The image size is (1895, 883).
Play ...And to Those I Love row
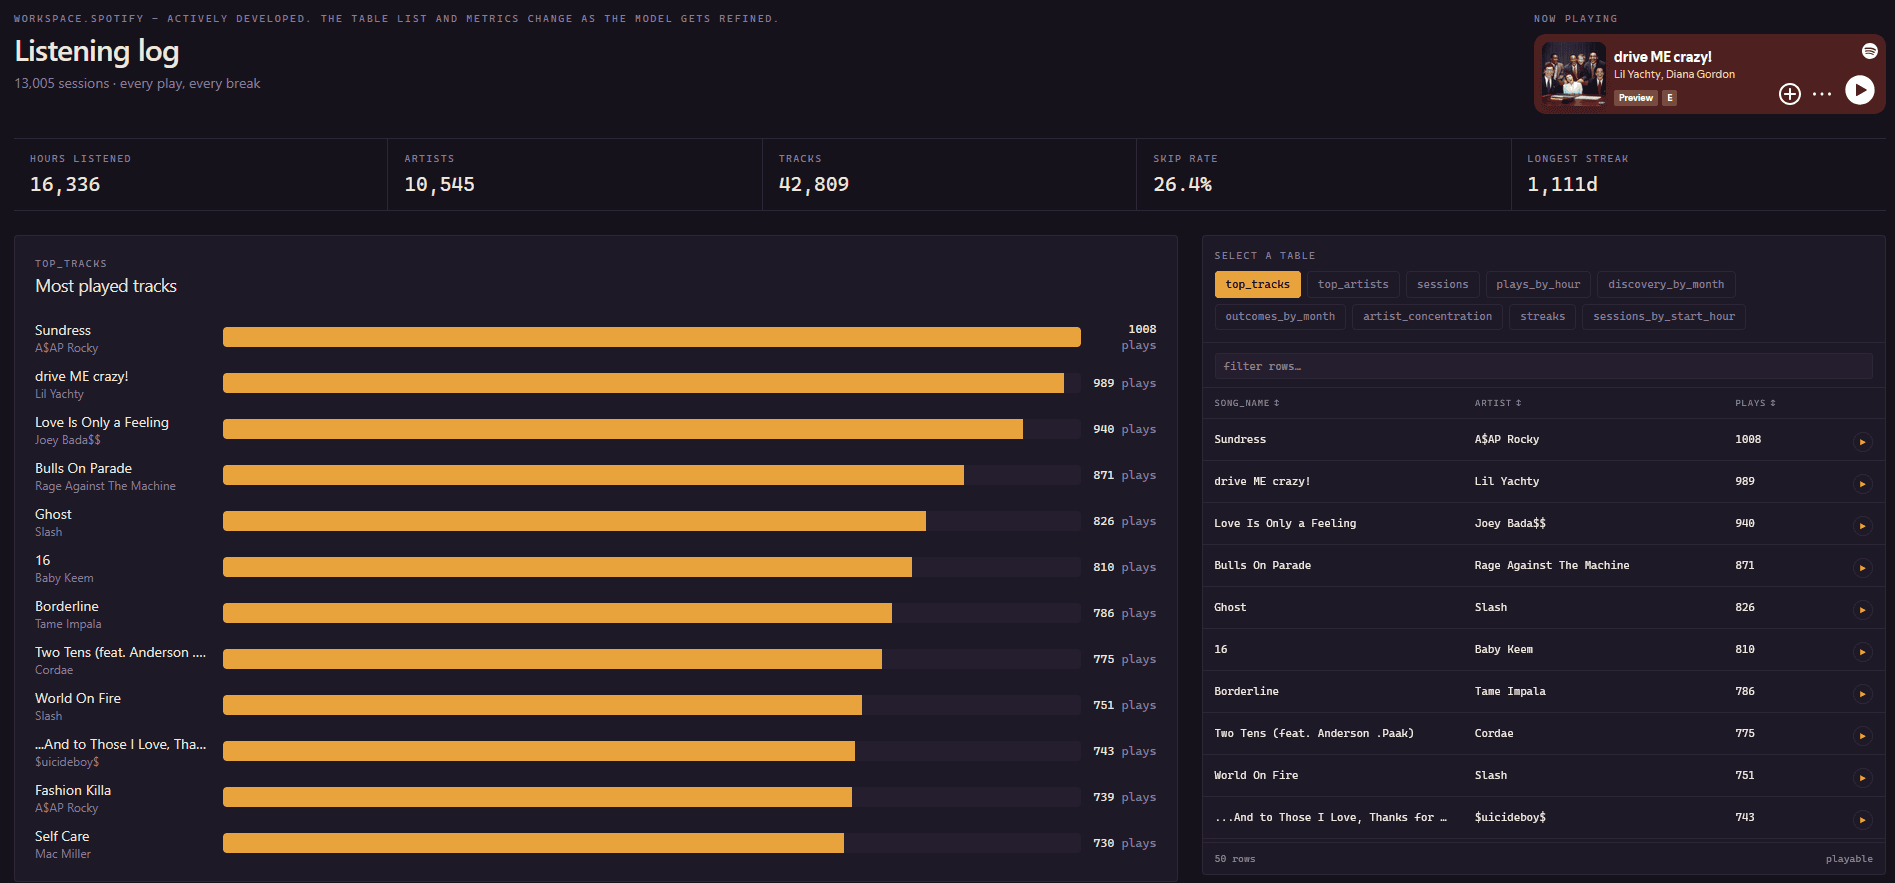pos(1862,820)
